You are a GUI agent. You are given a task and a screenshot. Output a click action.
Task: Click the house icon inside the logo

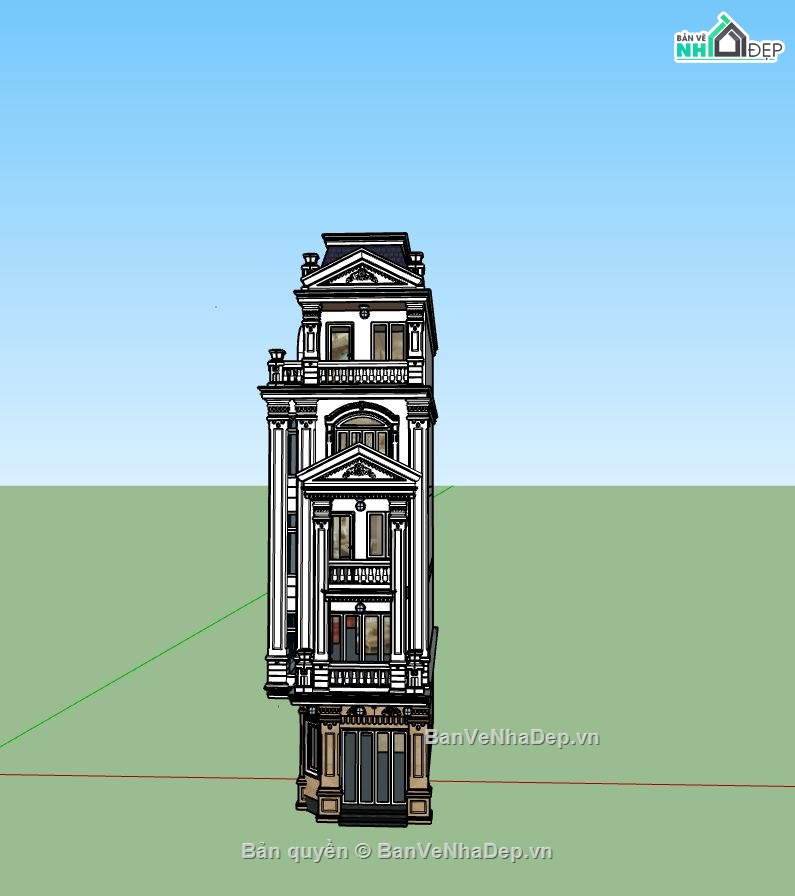pyautogui.click(x=728, y=38)
